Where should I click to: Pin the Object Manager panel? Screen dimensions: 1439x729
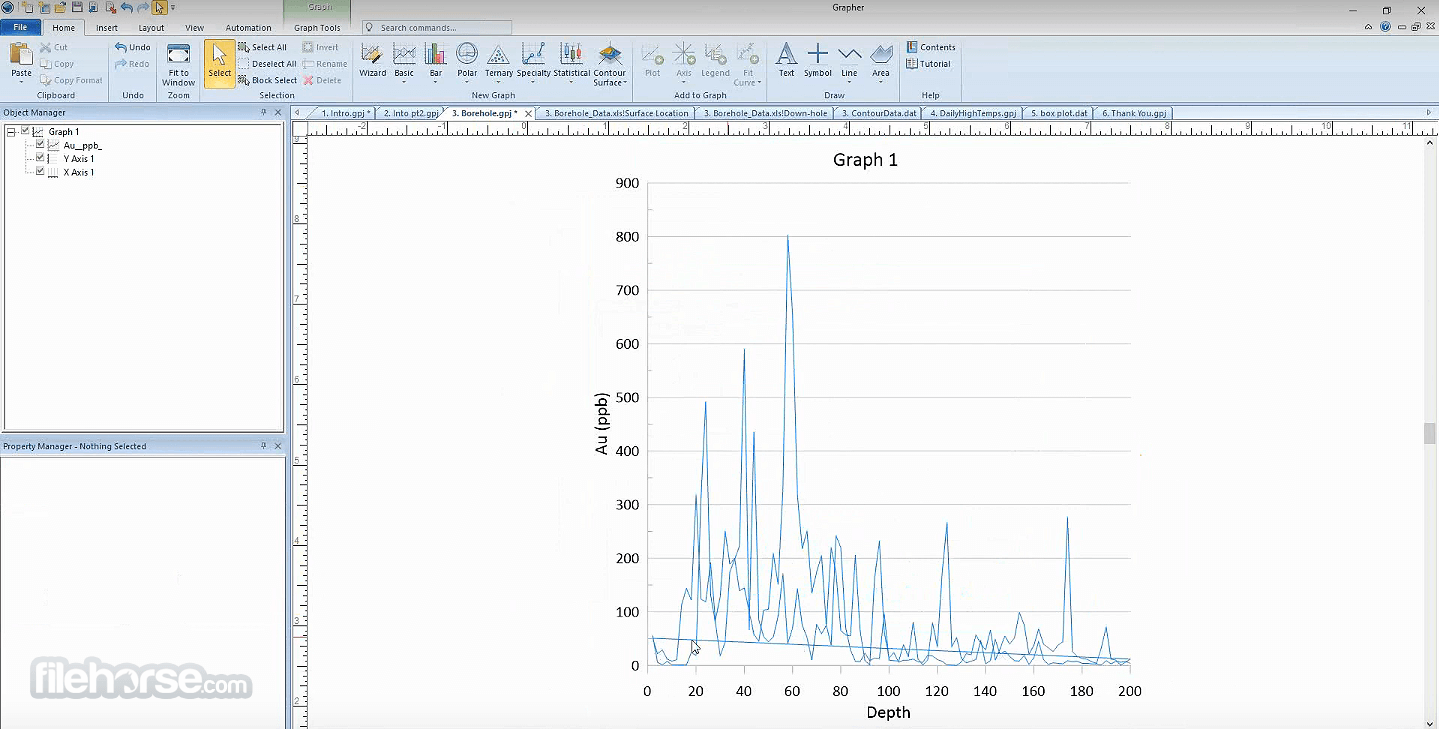click(x=264, y=112)
